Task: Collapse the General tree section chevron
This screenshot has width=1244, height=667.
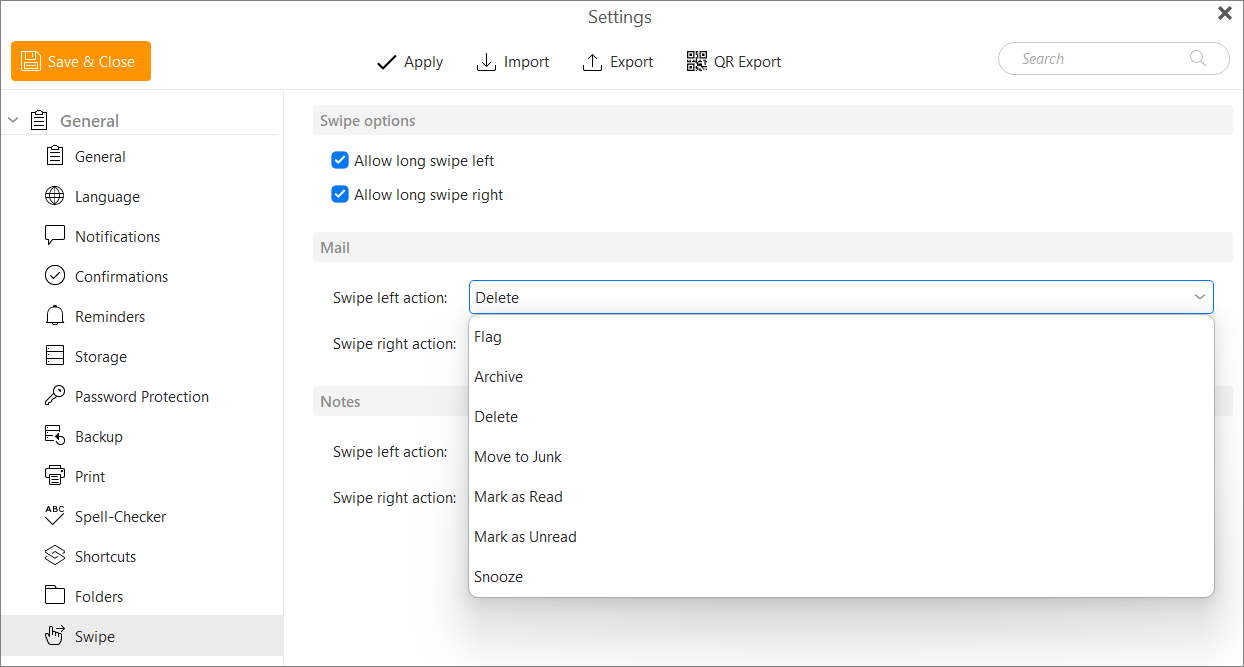Action: pyautogui.click(x=13, y=121)
